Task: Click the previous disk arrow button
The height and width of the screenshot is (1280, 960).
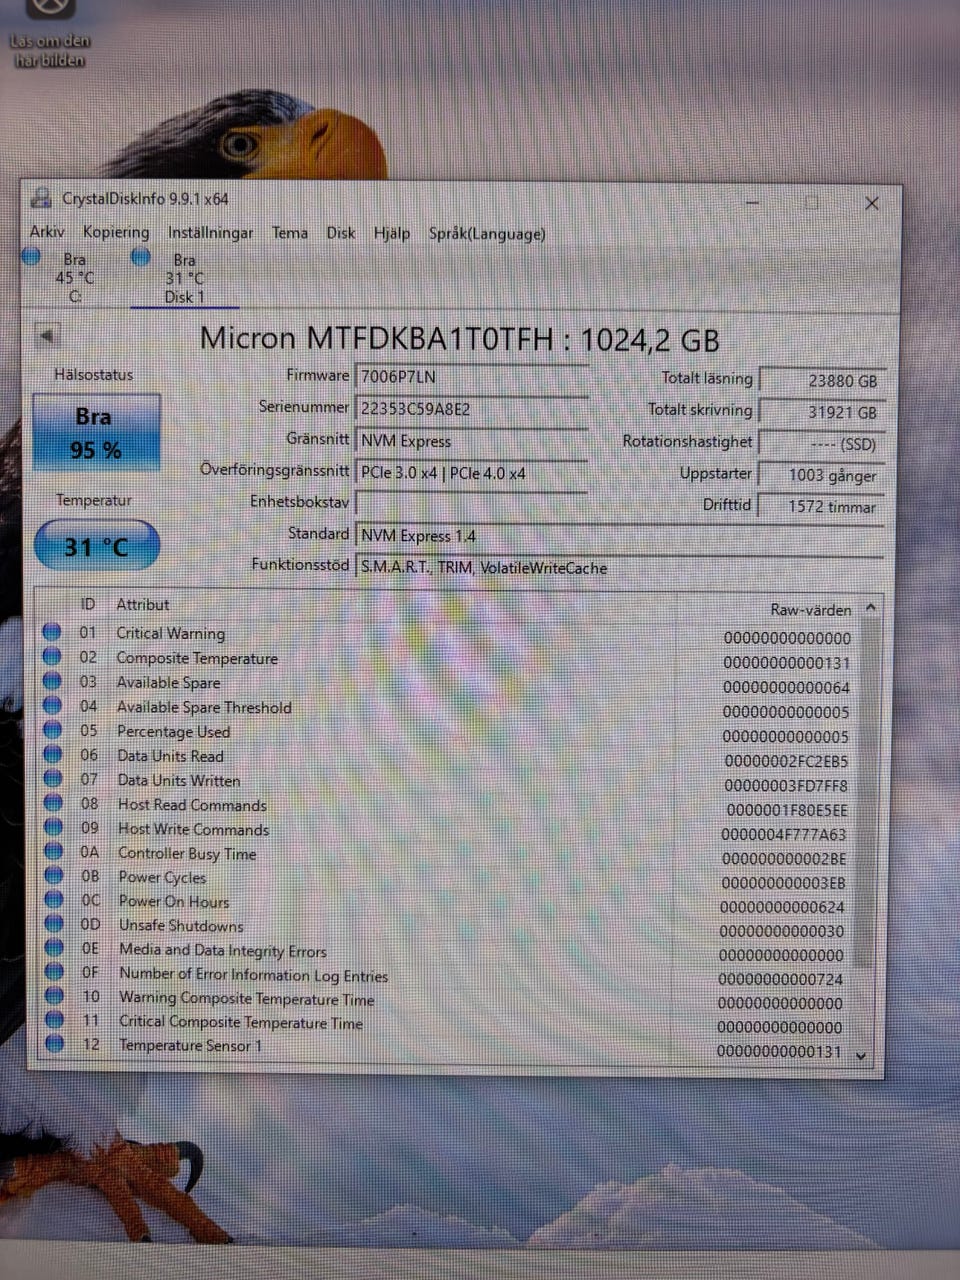Action: pos(47,335)
